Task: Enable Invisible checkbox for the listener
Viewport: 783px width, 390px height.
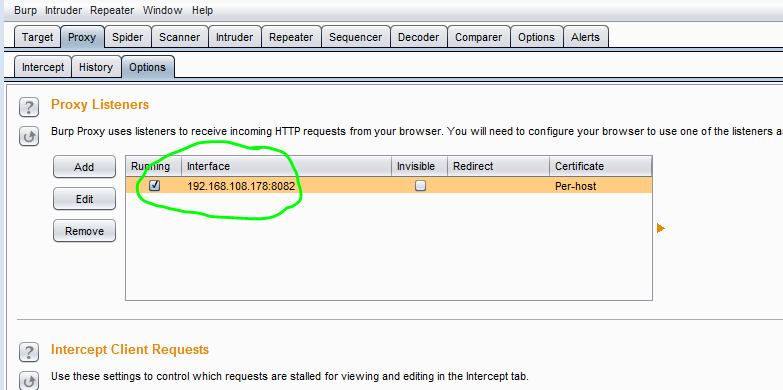Action: [x=420, y=186]
